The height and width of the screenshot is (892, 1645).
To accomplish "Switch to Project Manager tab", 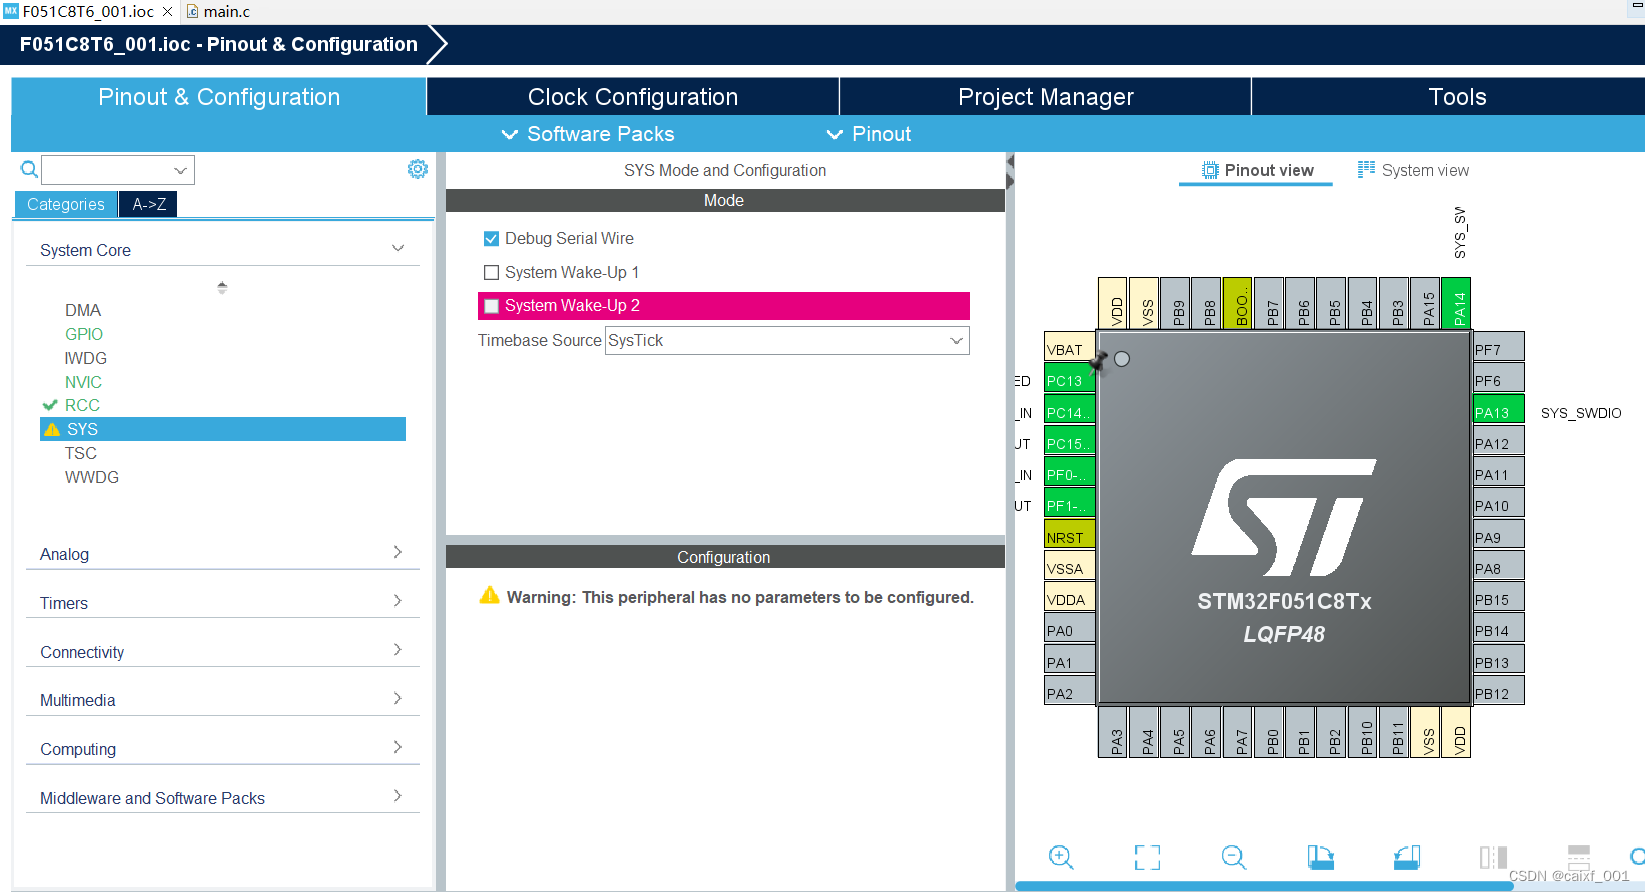I will 1046,97.
